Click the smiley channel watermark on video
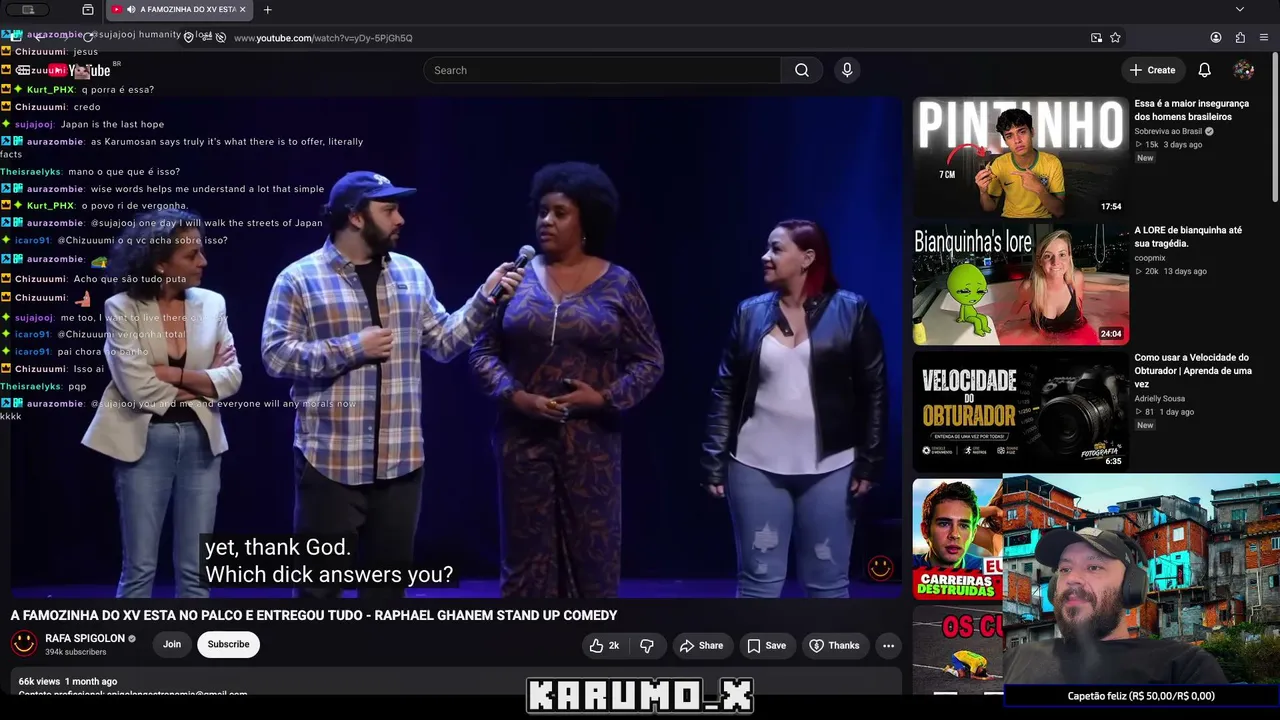 tap(880, 567)
